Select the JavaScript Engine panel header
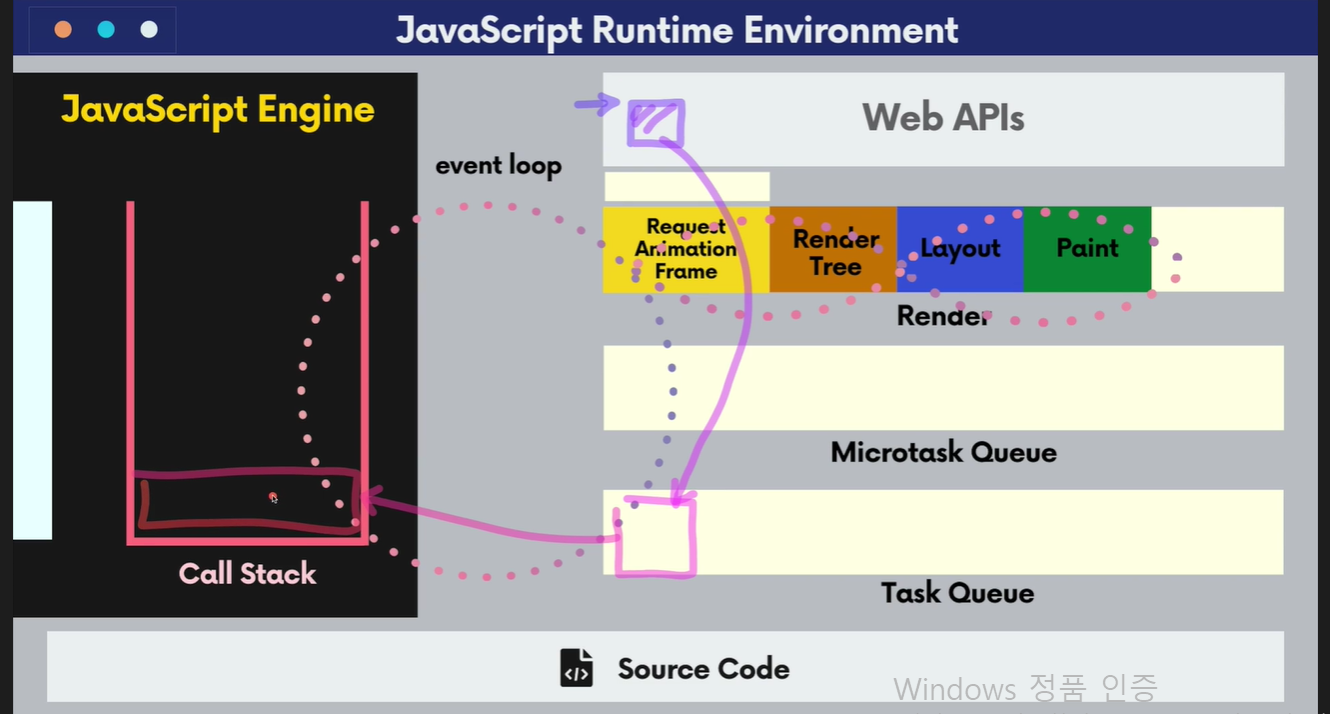This screenshot has height=714, width=1330. click(x=216, y=110)
